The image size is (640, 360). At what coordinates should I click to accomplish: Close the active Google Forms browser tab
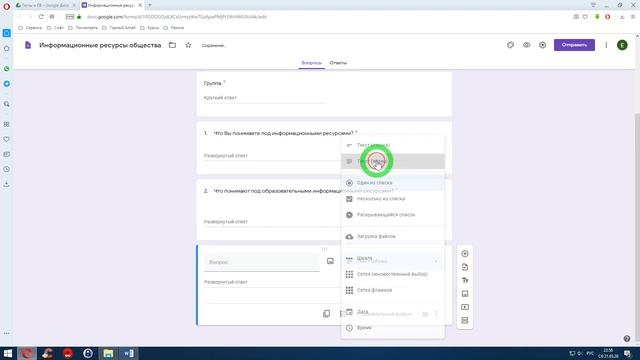pyautogui.click(x=140, y=5)
